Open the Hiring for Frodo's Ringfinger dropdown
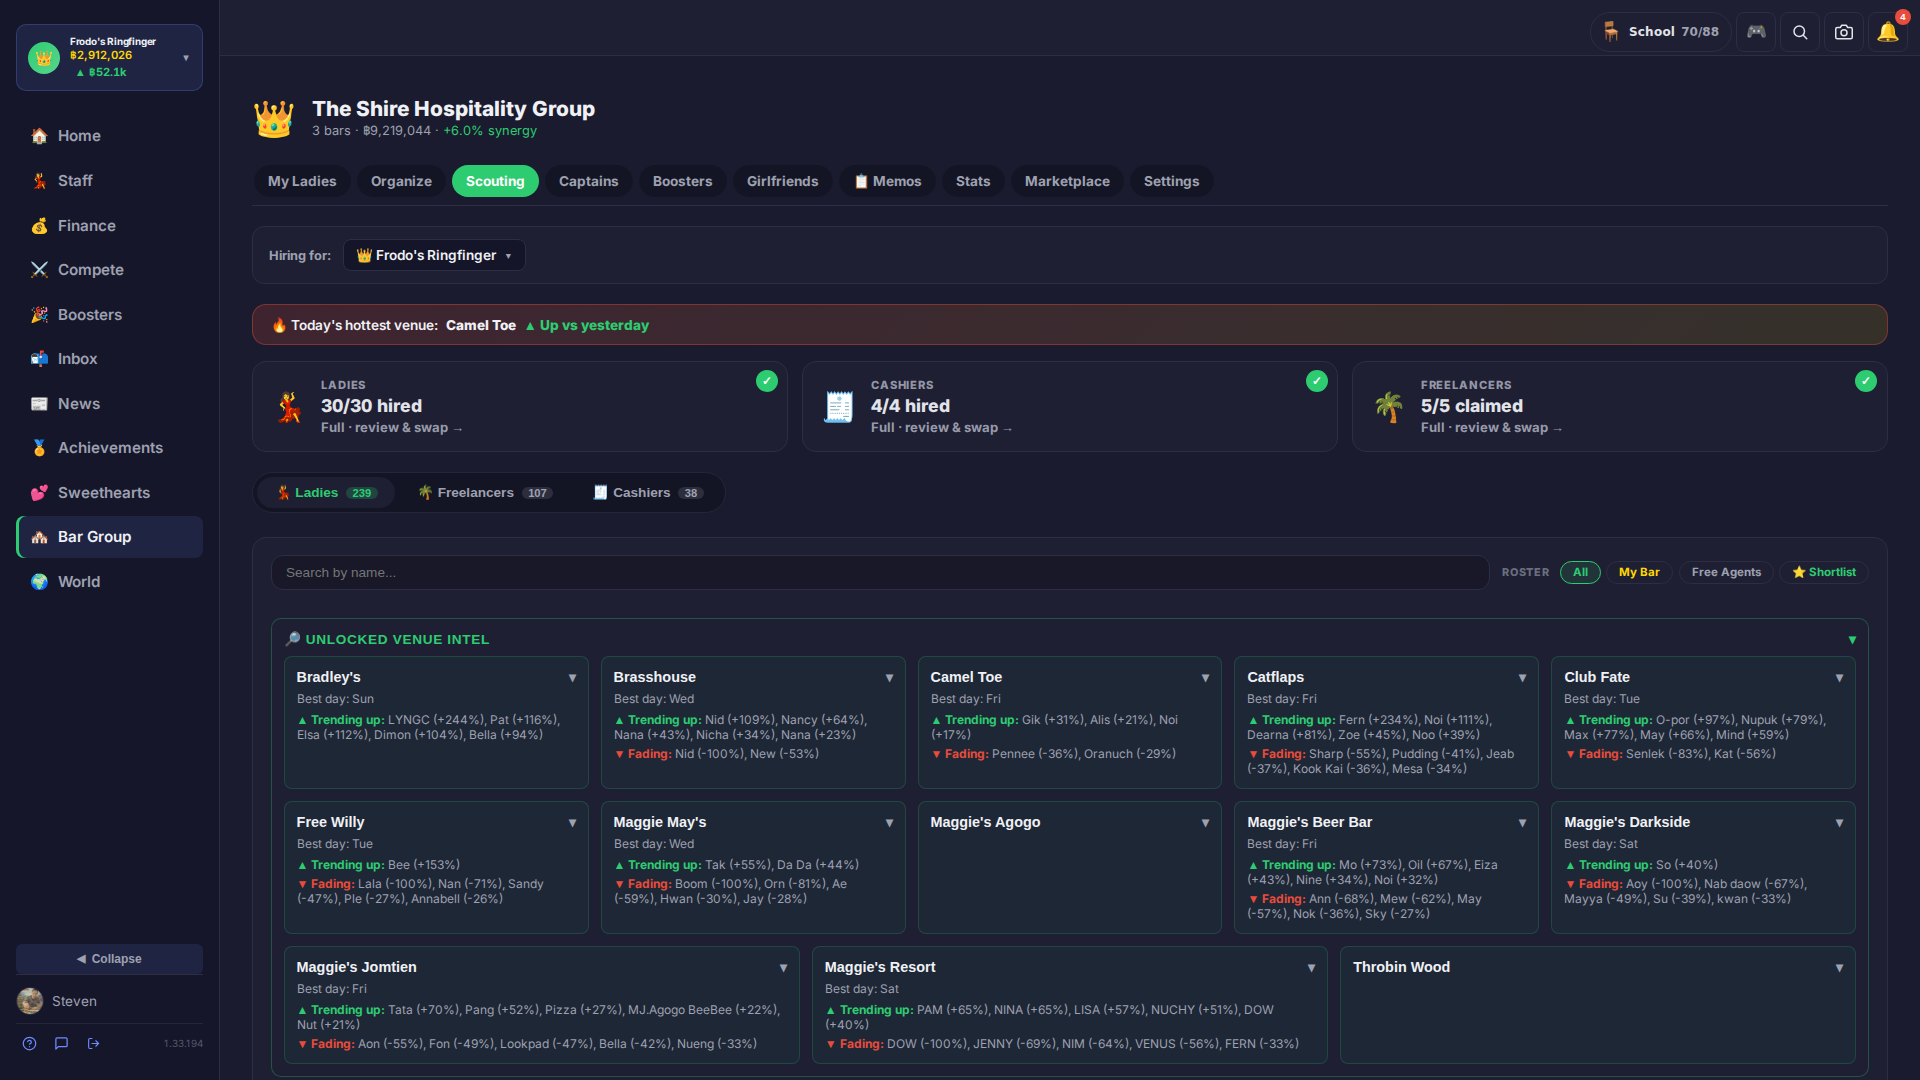The width and height of the screenshot is (1920, 1080). tap(434, 255)
